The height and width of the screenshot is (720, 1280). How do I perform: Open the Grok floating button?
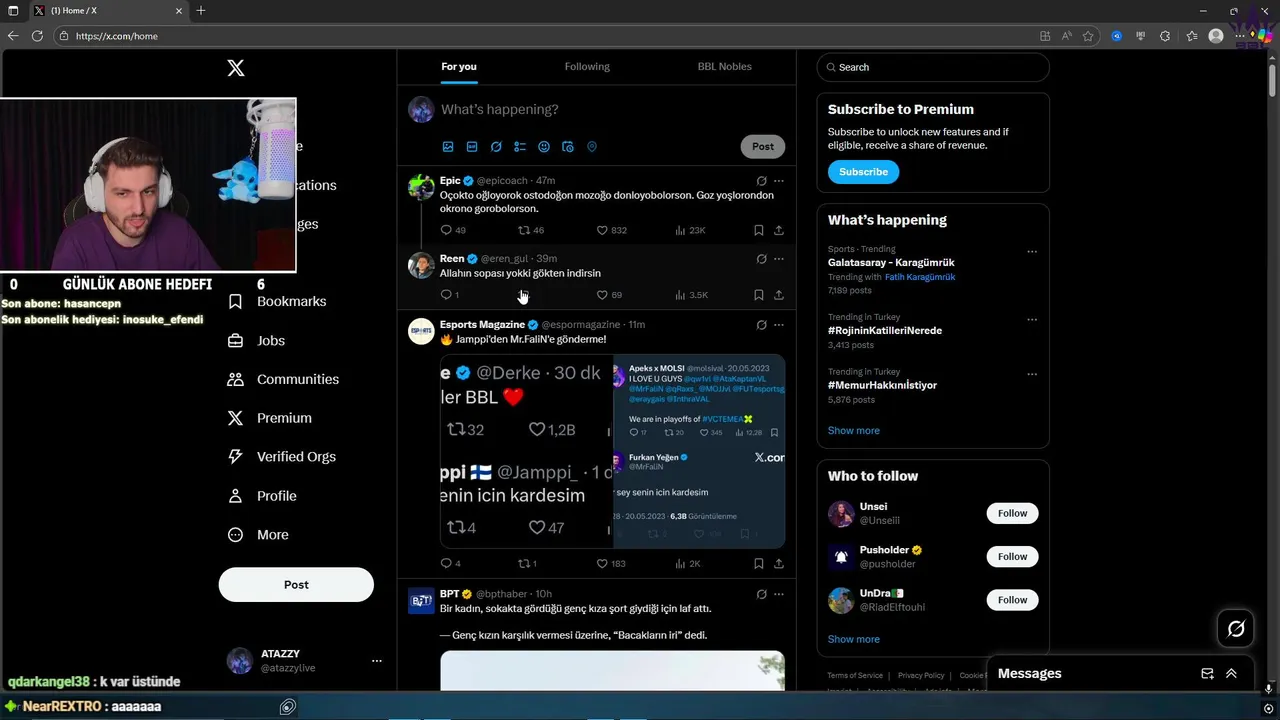coord(1236,629)
